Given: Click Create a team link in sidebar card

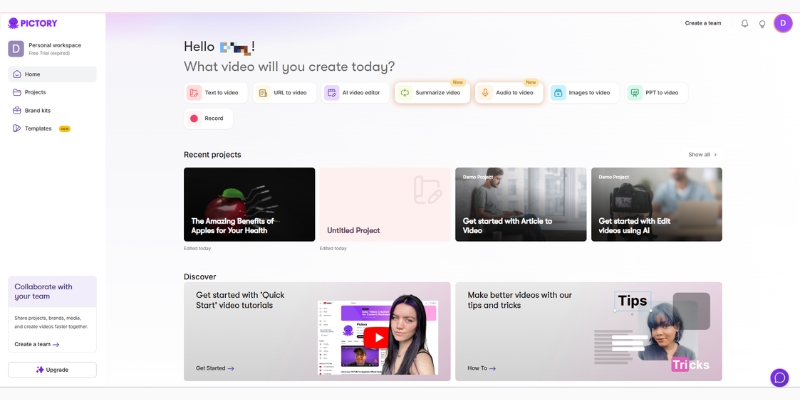Looking at the screenshot, I should pos(37,344).
